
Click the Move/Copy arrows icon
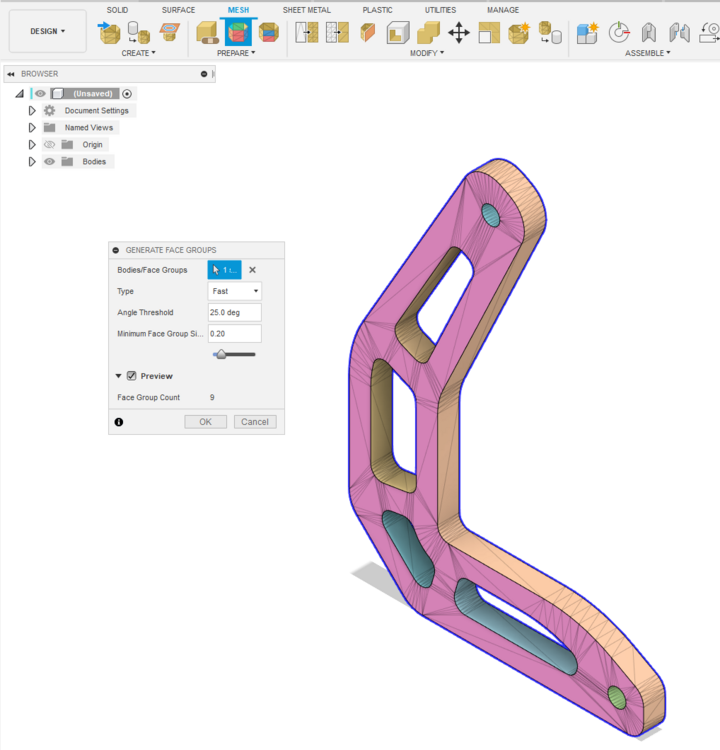coord(458,33)
